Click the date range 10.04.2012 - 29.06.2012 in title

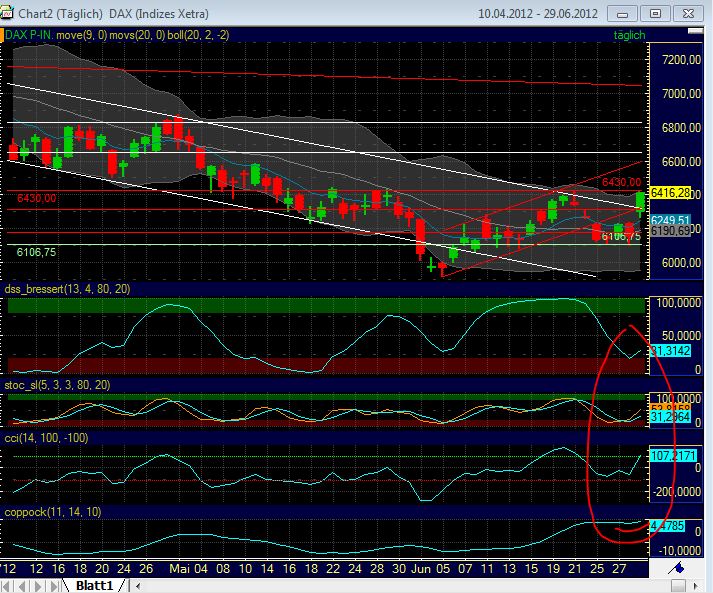[537, 14]
